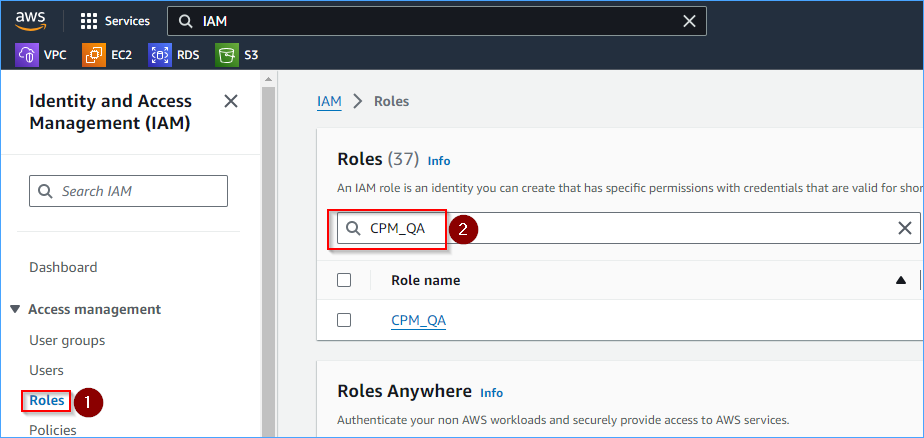Click the magnifier icon in Search IAM
Viewport: 924px width, 438px height.
[45, 191]
